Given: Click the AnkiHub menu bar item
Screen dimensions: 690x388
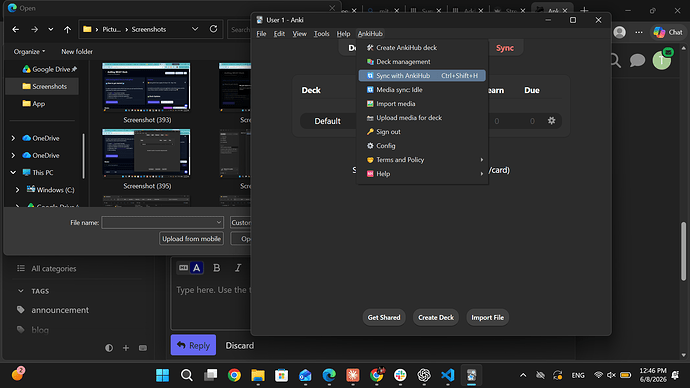Looking at the screenshot, I should tap(370, 34).
